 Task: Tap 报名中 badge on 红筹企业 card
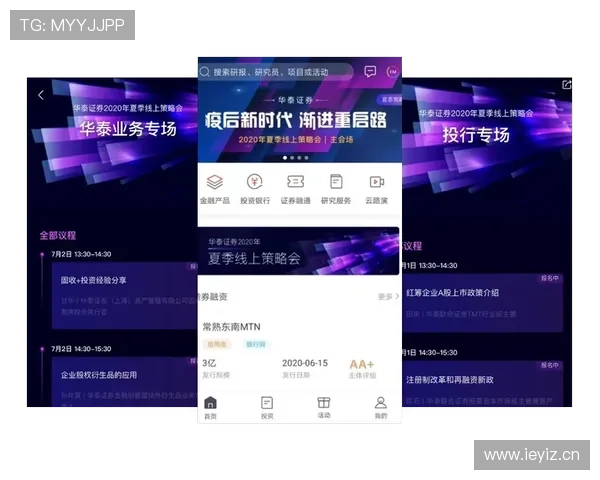(x=550, y=278)
